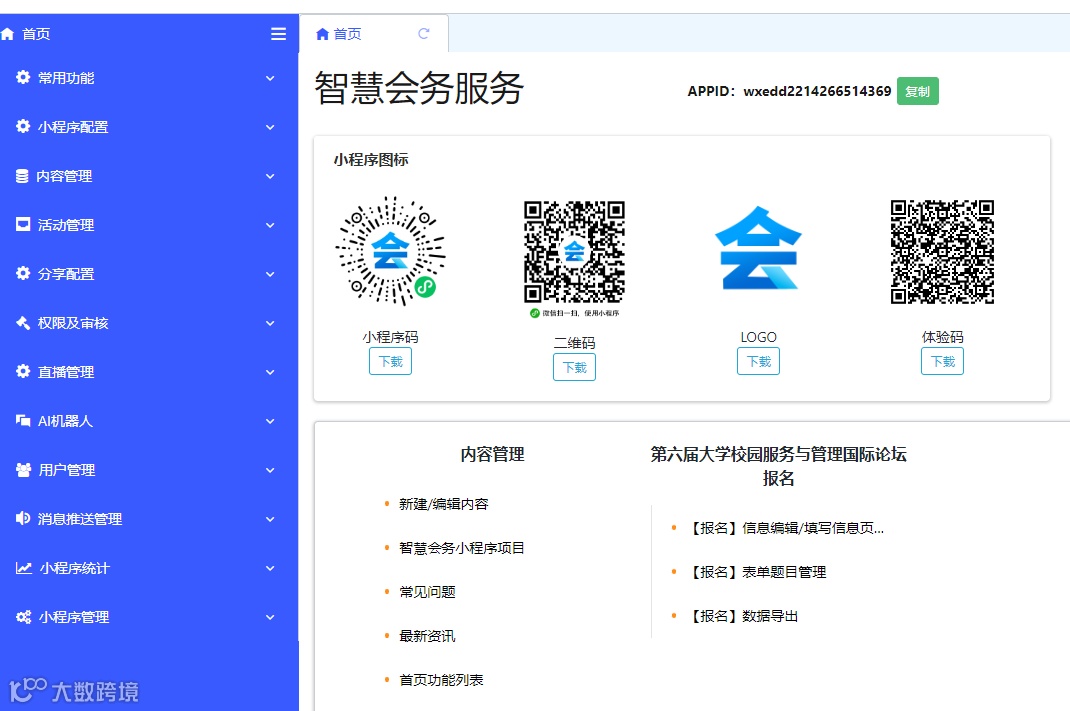Screen dimensions: 1070x711
Task: Open the 常用功能 sidebar label
Action: point(66,78)
